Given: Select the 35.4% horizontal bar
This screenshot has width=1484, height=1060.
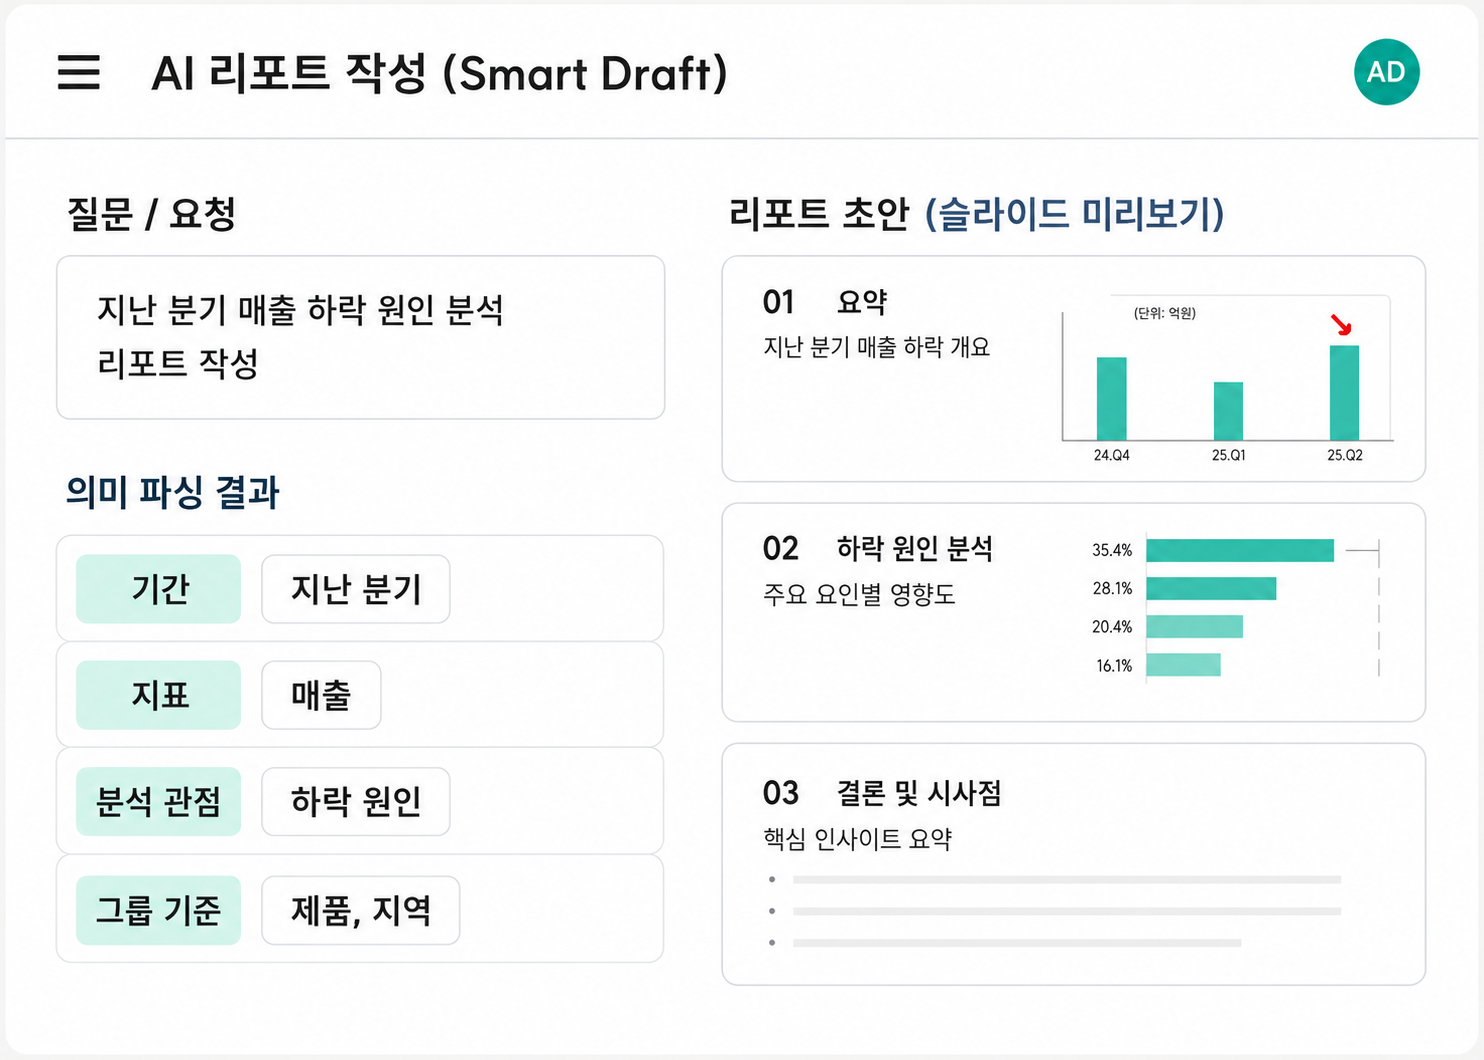Looking at the screenshot, I should (1240, 550).
